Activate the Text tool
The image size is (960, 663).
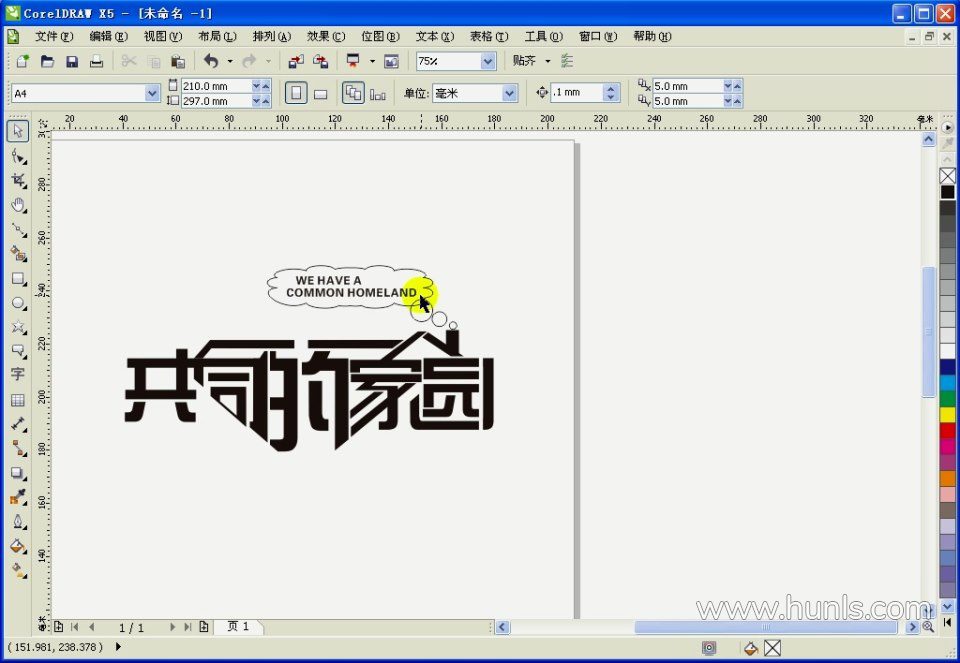pos(18,374)
